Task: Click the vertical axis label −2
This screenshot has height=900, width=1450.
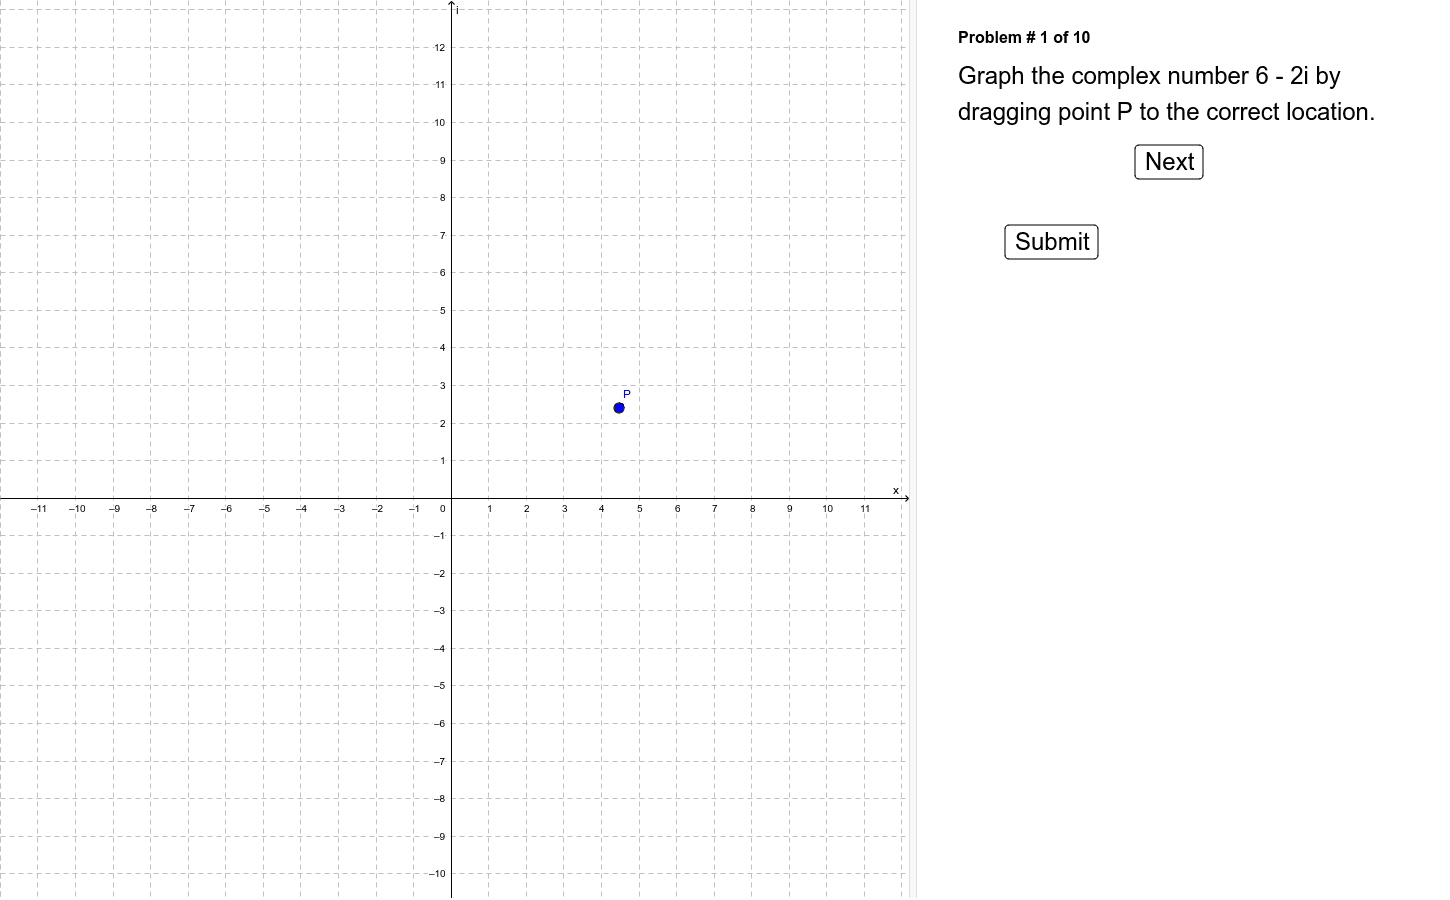Action: point(439,574)
